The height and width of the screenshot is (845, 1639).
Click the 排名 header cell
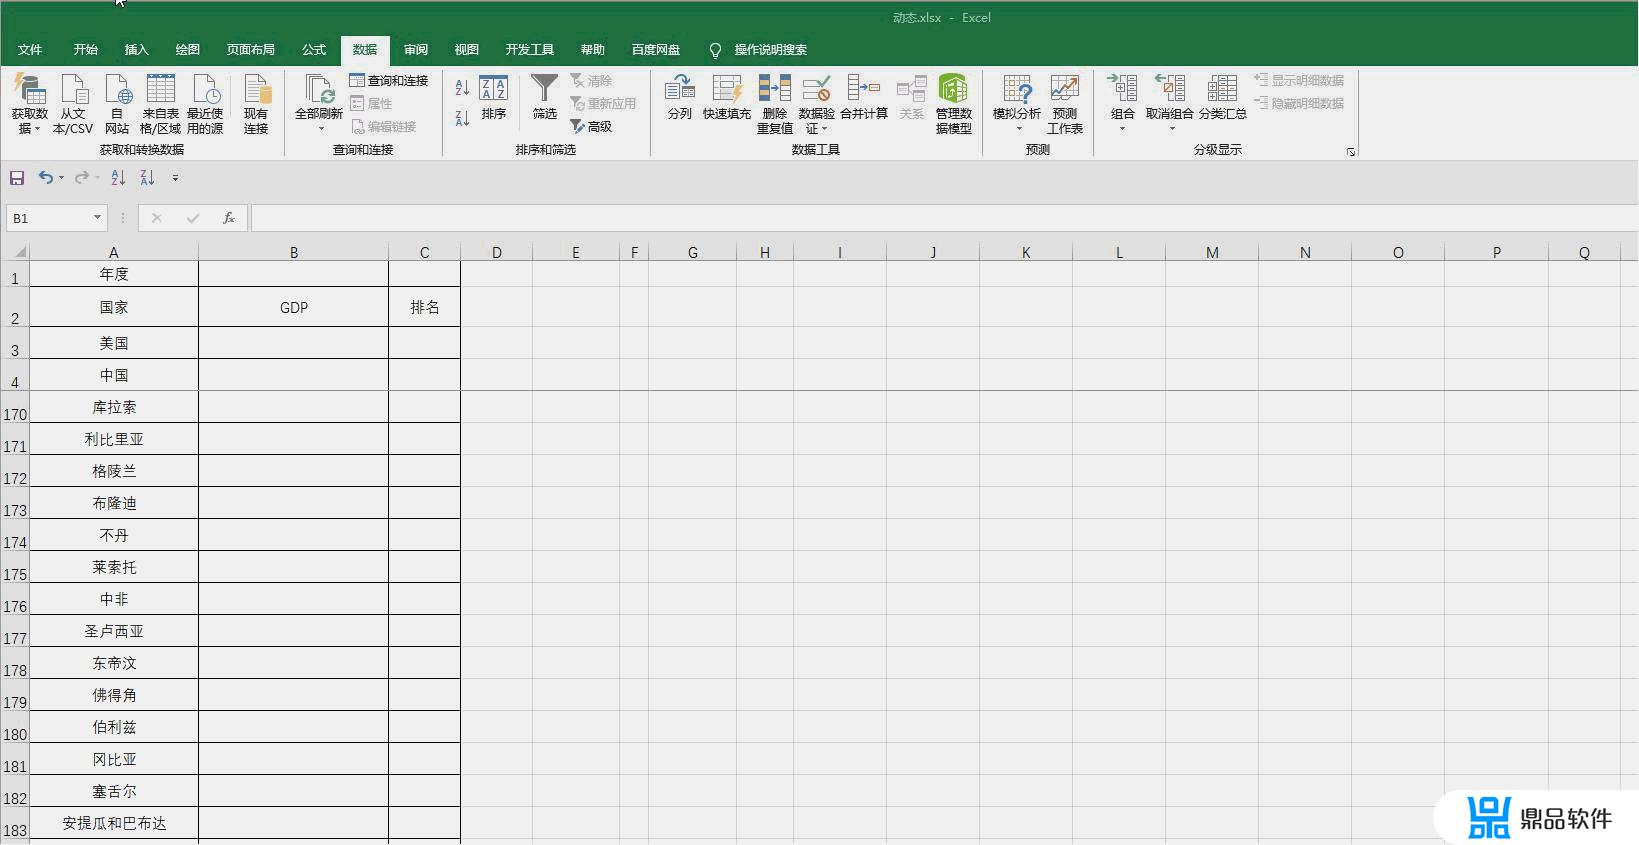pyautogui.click(x=425, y=307)
